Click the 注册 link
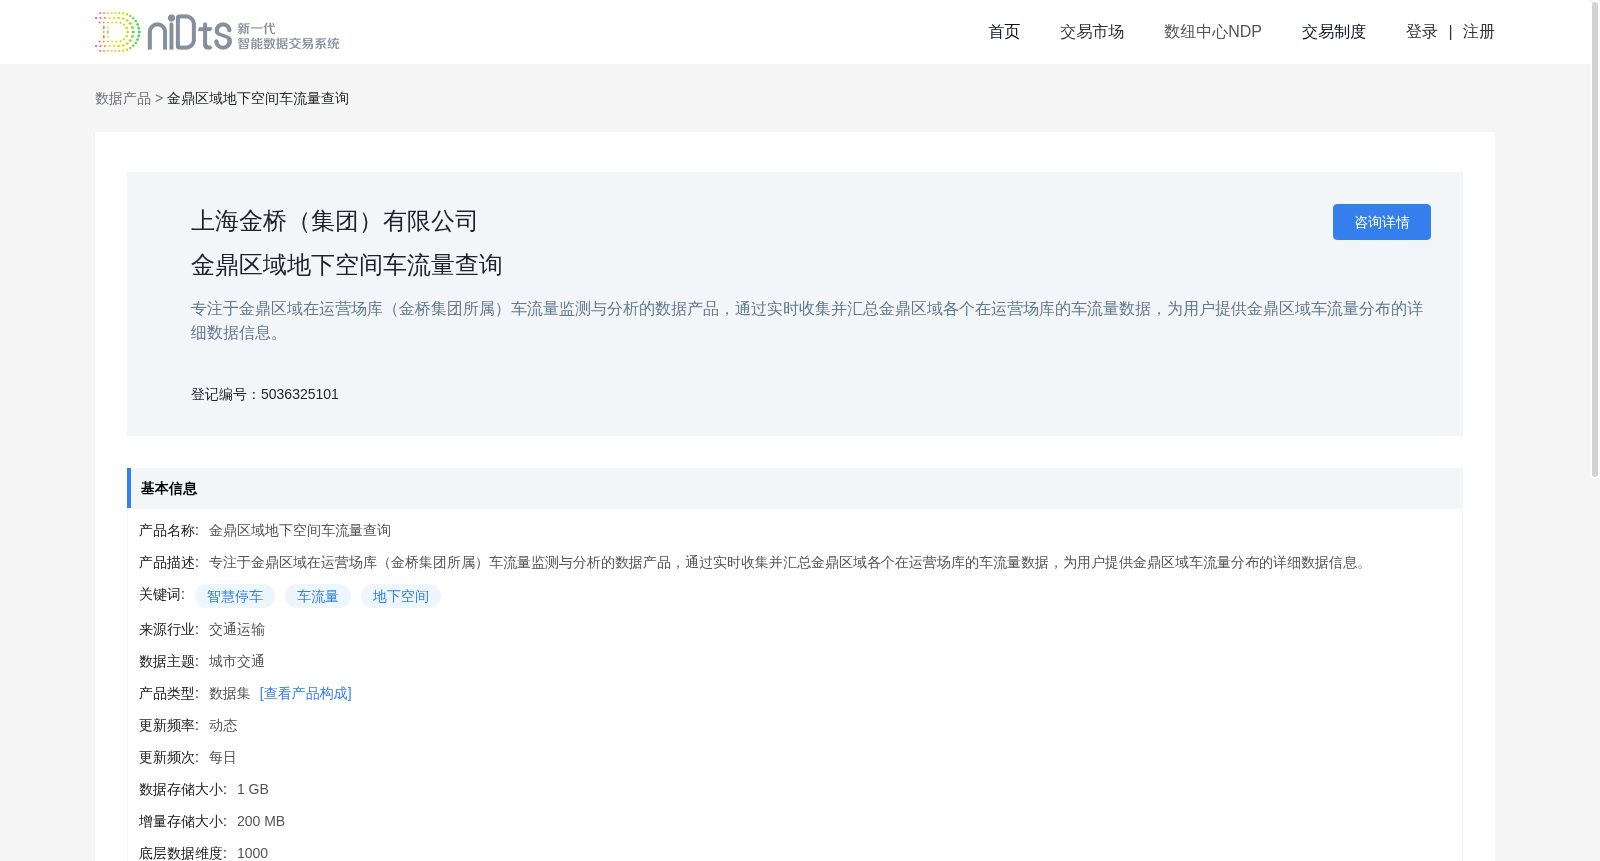Image resolution: width=1600 pixels, height=861 pixels. pos(1479,32)
